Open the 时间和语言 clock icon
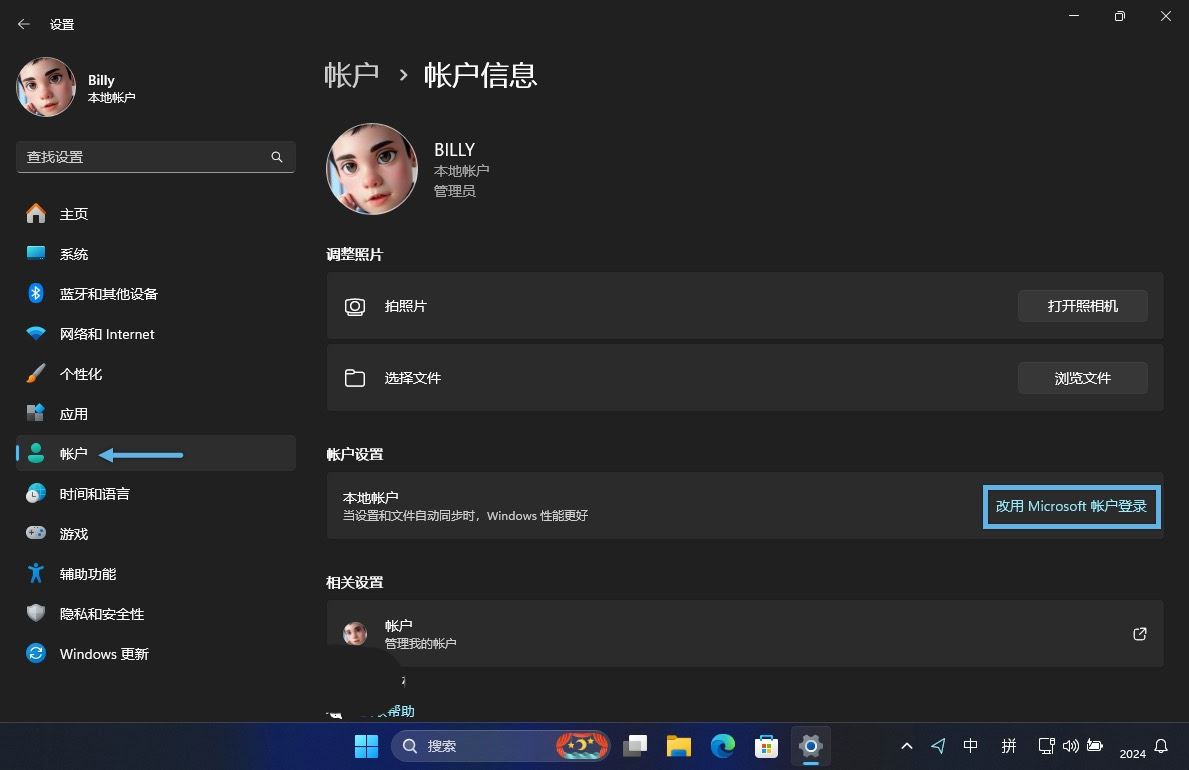This screenshot has width=1189, height=770. [x=36, y=493]
